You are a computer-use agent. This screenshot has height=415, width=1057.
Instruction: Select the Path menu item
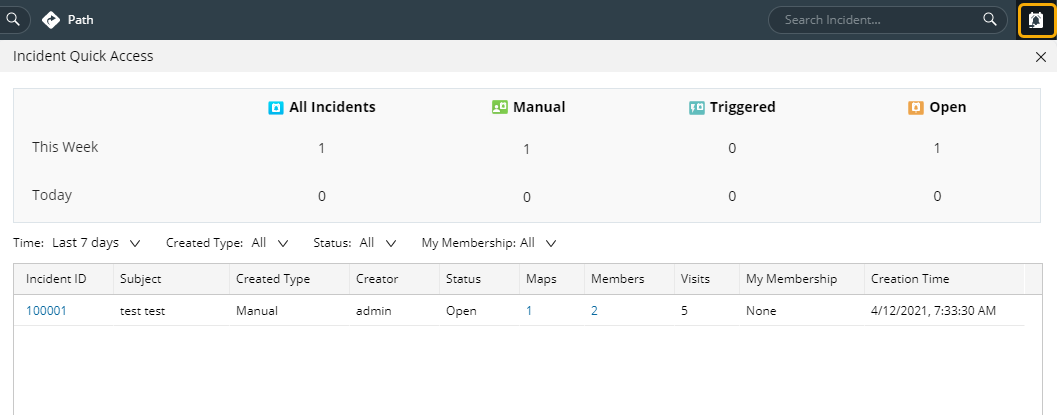click(x=67, y=20)
